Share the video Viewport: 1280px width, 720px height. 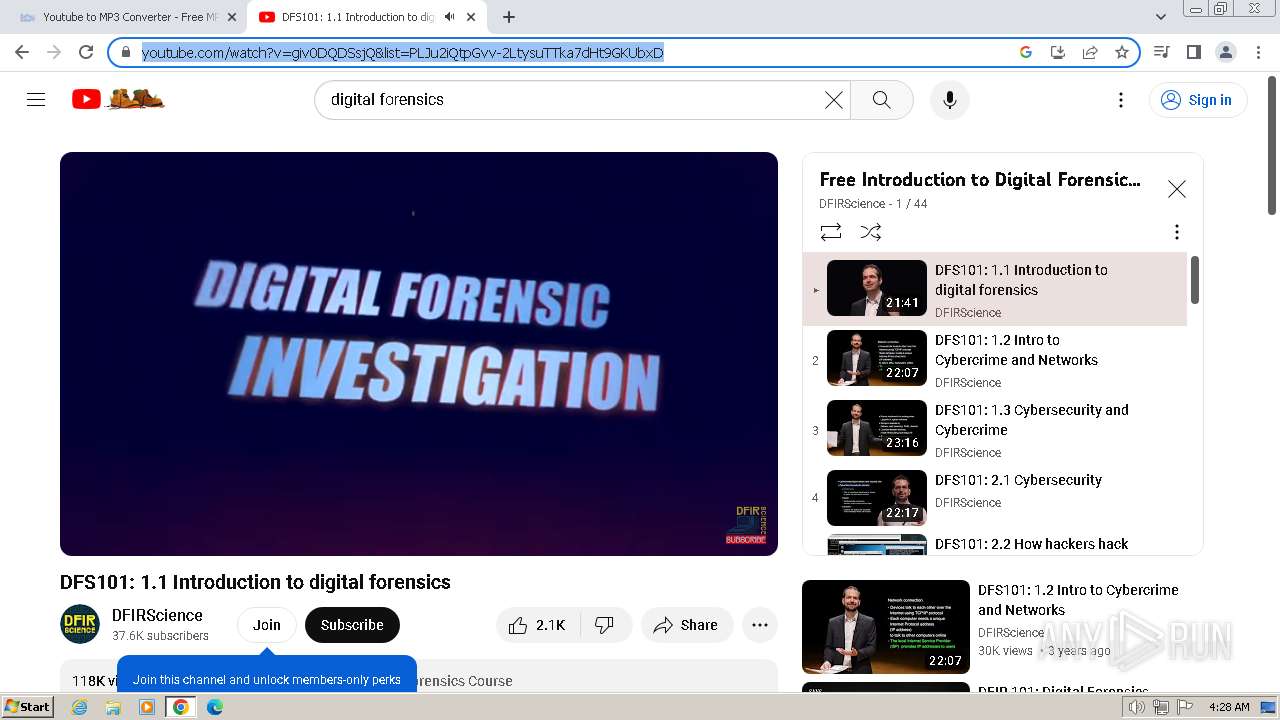click(x=686, y=625)
